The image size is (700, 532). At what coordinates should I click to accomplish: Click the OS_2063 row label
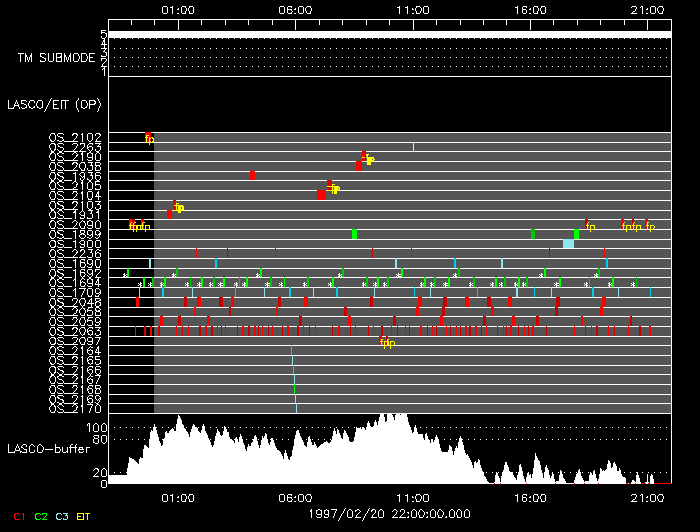click(x=75, y=331)
